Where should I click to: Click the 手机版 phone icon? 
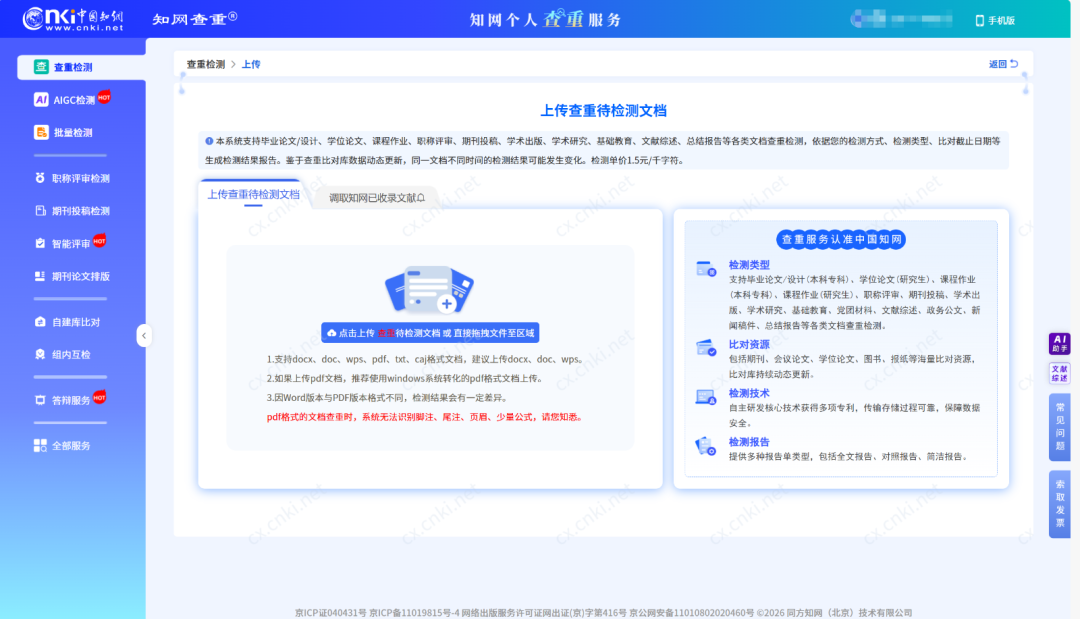point(979,21)
